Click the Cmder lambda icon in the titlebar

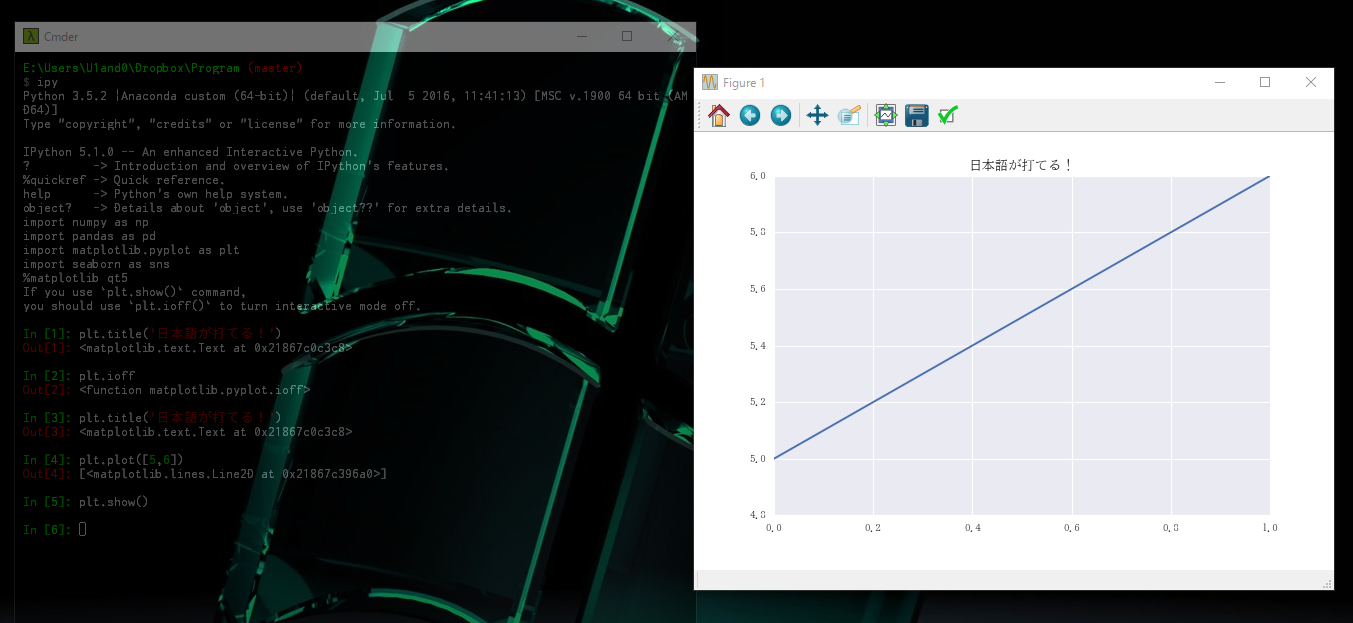pyautogui.click(x=30, y=36)
